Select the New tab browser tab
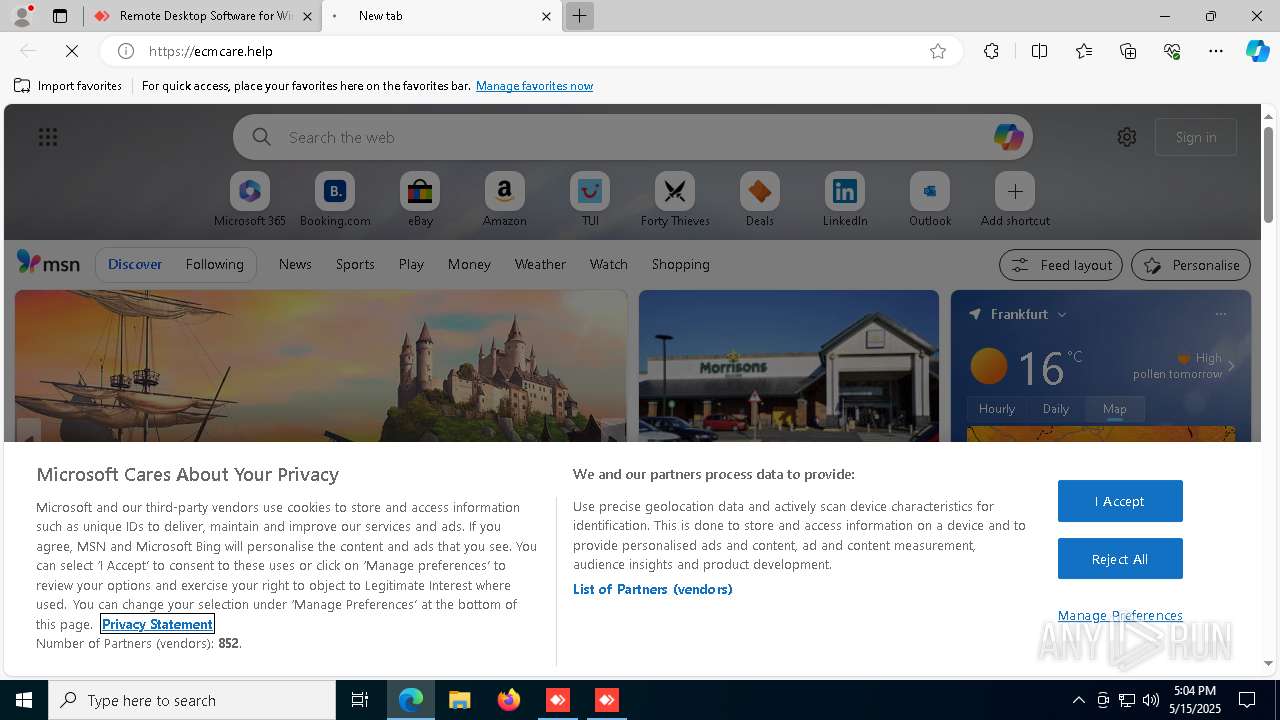The height and width of the screenshot is (720, 1280). pos(440,16)
